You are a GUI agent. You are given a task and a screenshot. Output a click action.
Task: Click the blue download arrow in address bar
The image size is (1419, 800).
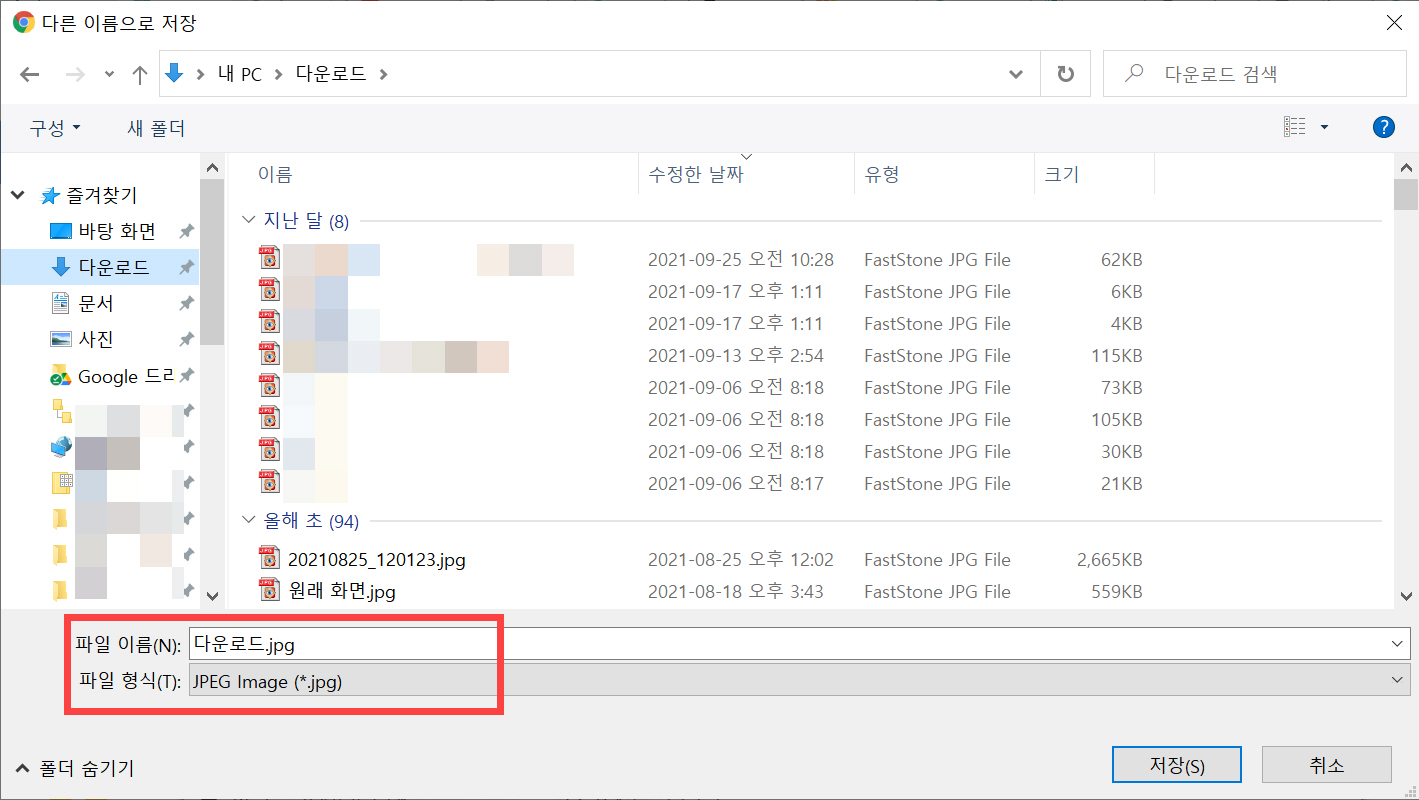[175, 74]
